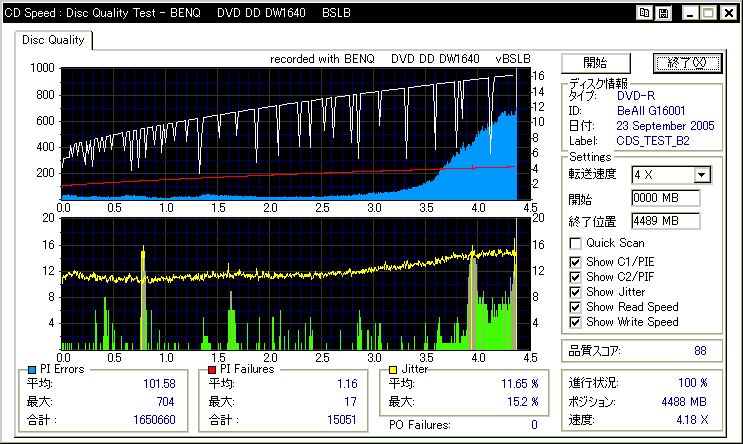Click the yellow Jitter color swatch

393,370
